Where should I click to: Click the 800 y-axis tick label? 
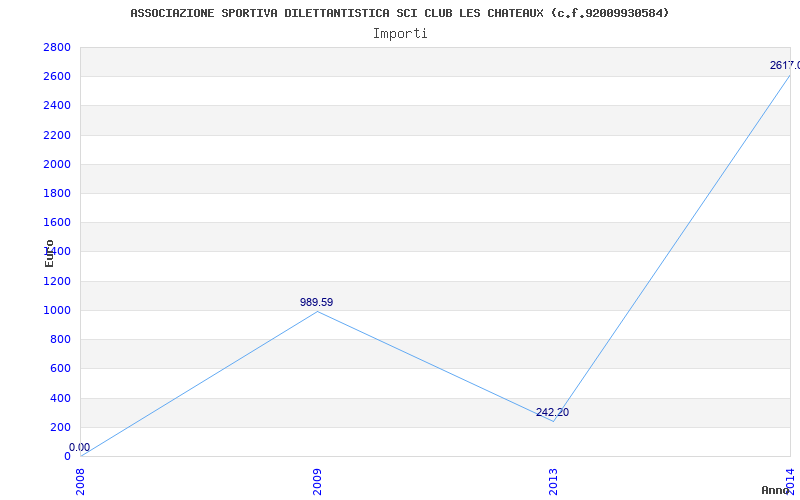pyautogui.click(x=60, y=339)
